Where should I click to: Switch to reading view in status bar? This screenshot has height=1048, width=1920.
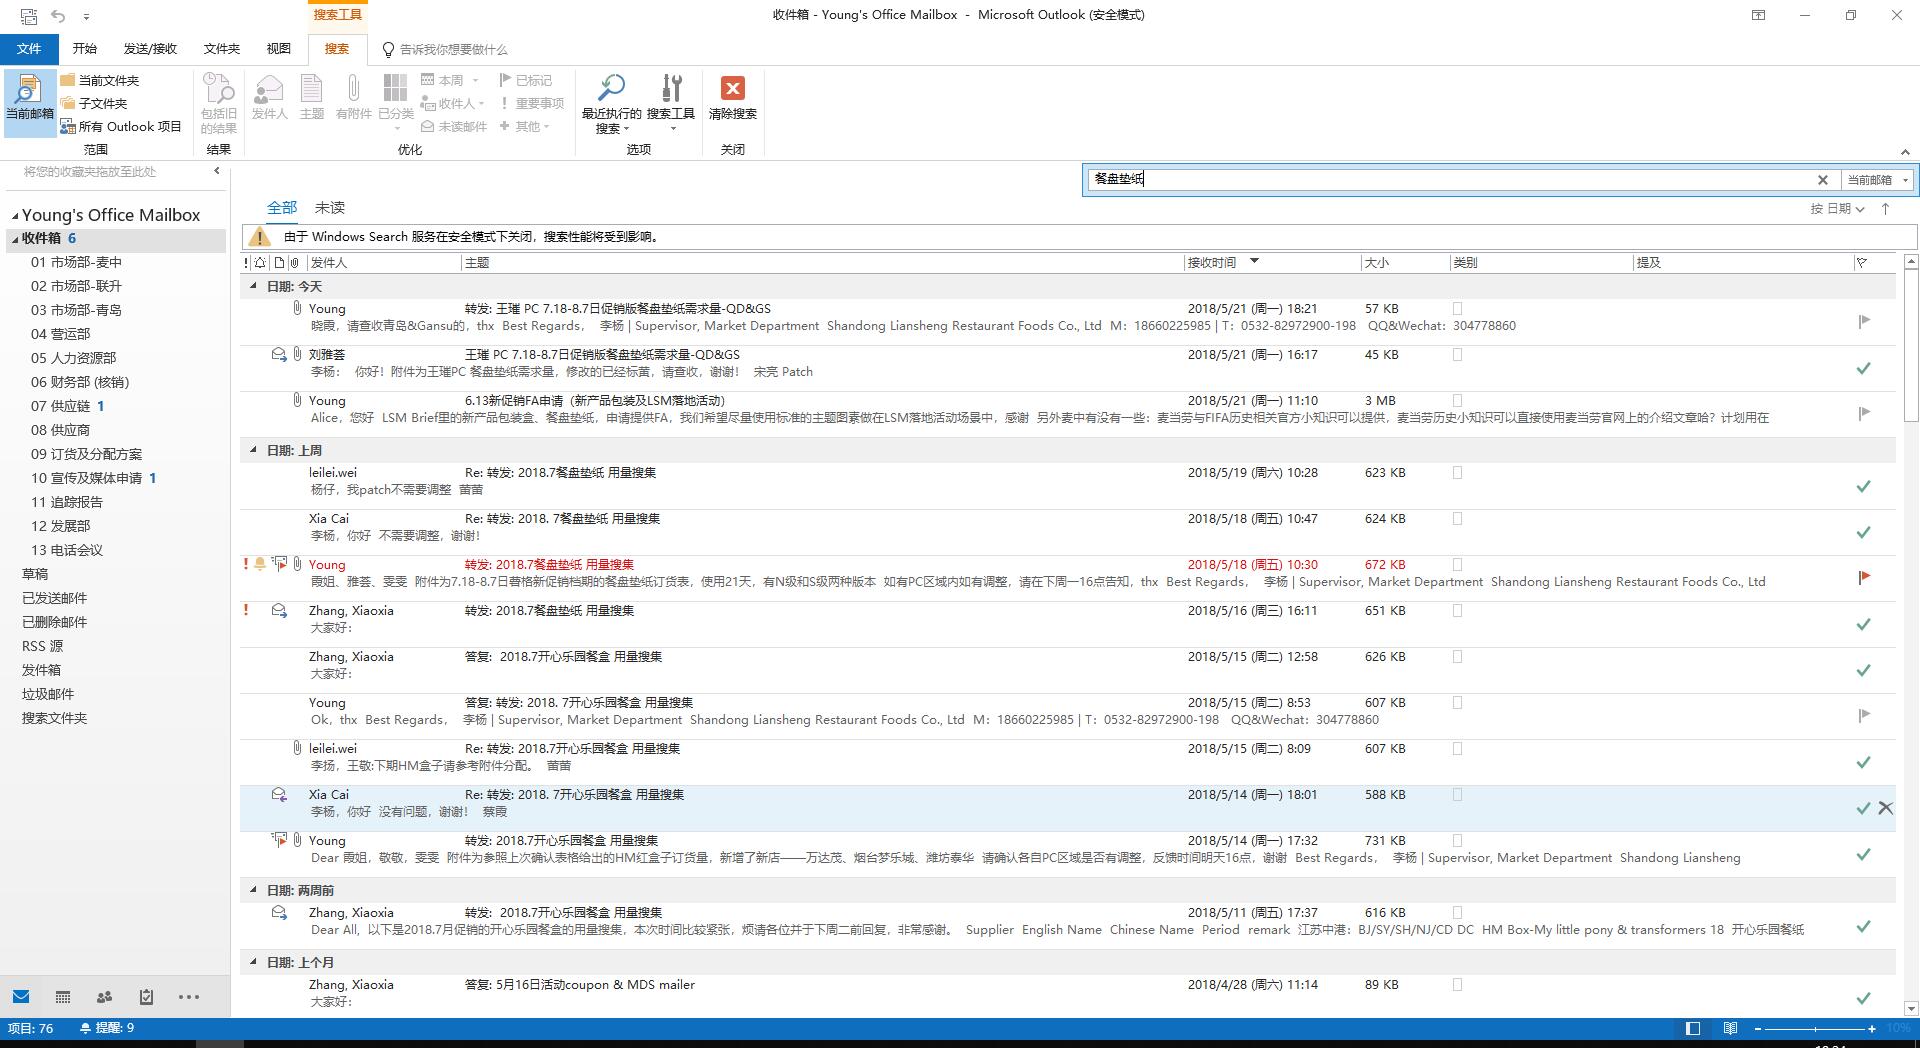1730,1028
